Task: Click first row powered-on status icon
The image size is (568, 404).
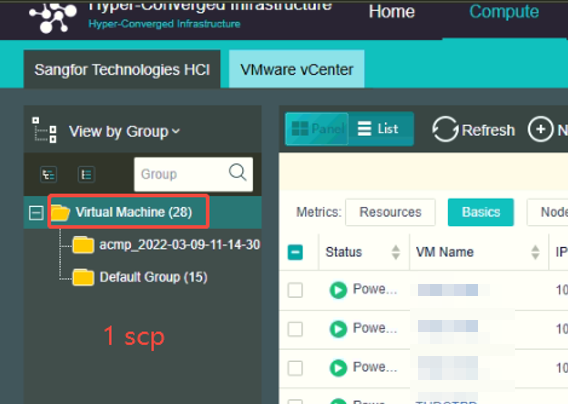Action: point(339,290)
